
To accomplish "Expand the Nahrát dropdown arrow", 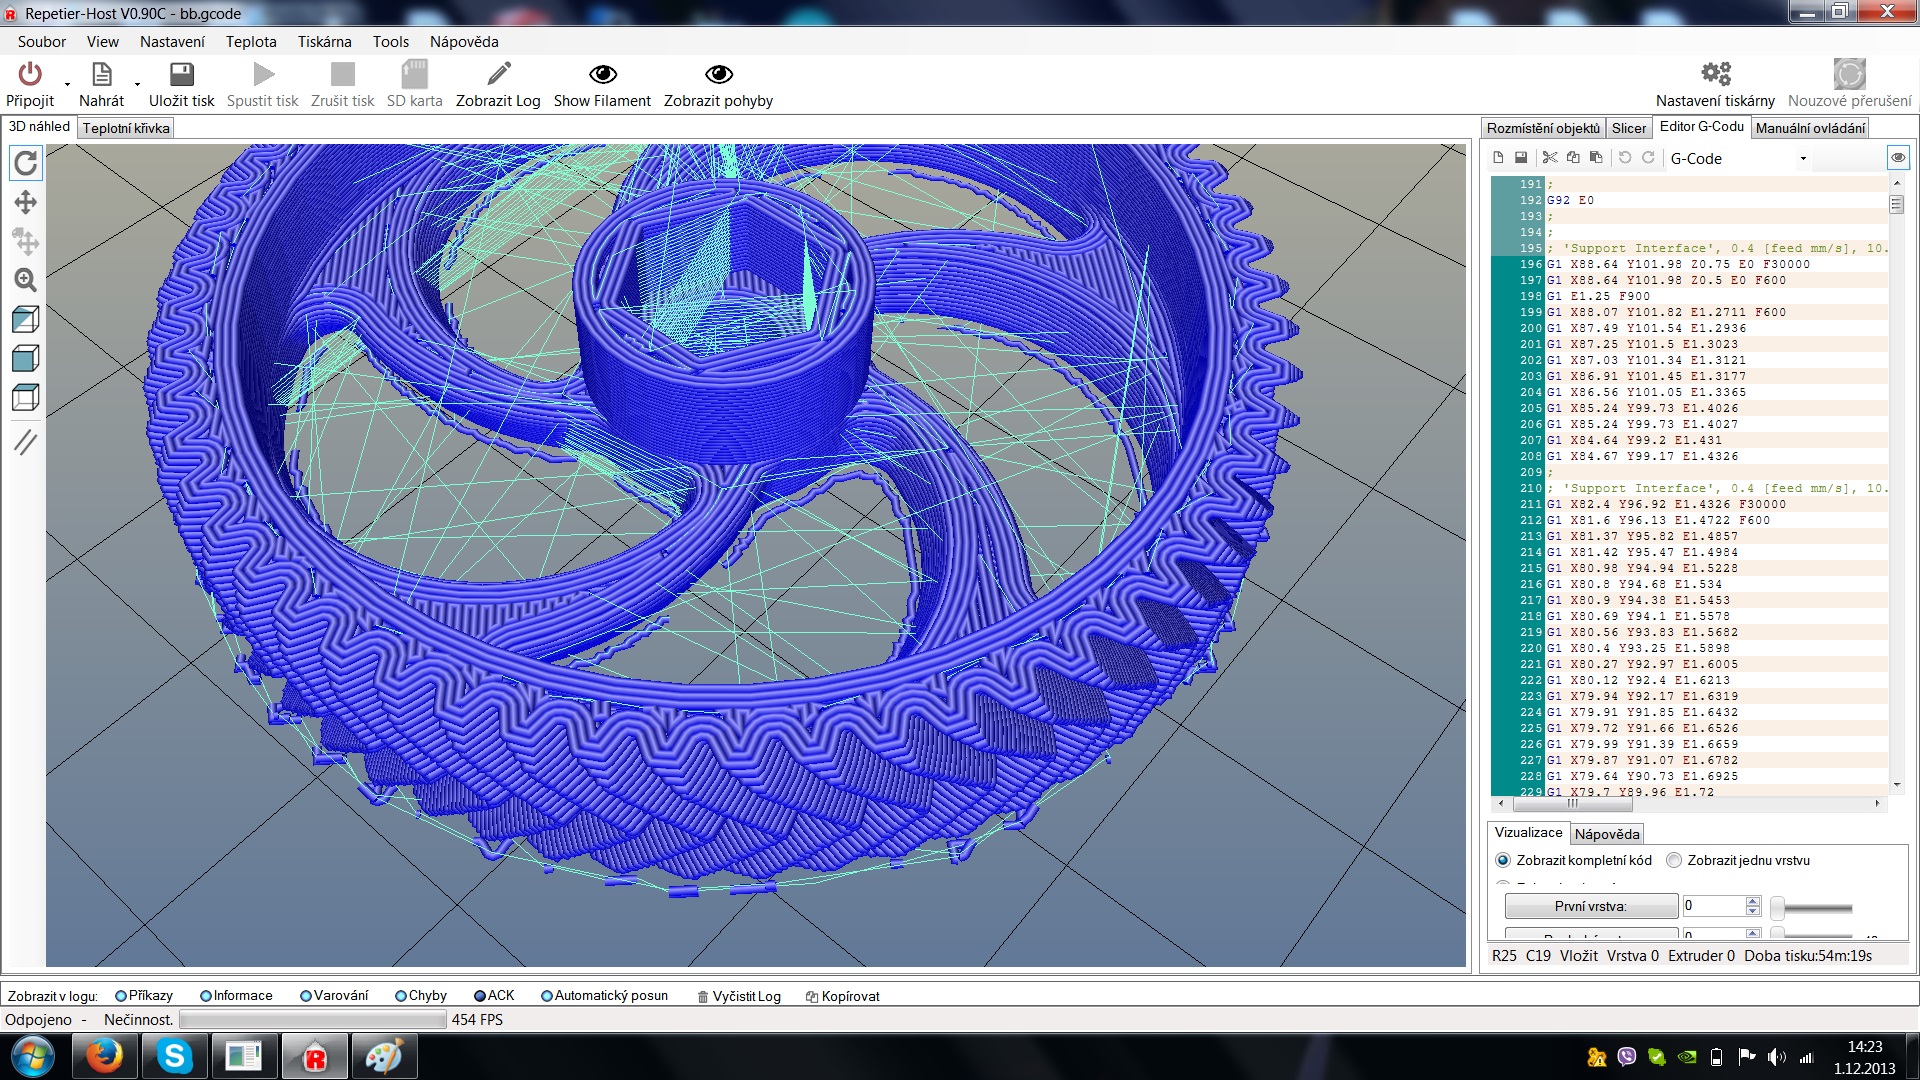I will point(137,84).
